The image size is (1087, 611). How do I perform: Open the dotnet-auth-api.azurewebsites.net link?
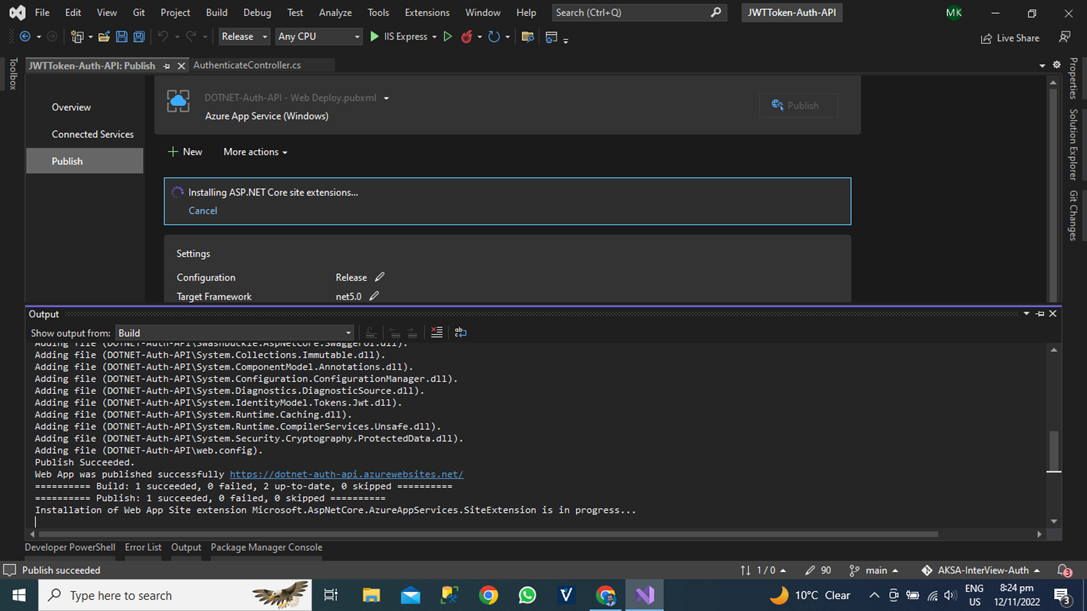coord(347,474)
